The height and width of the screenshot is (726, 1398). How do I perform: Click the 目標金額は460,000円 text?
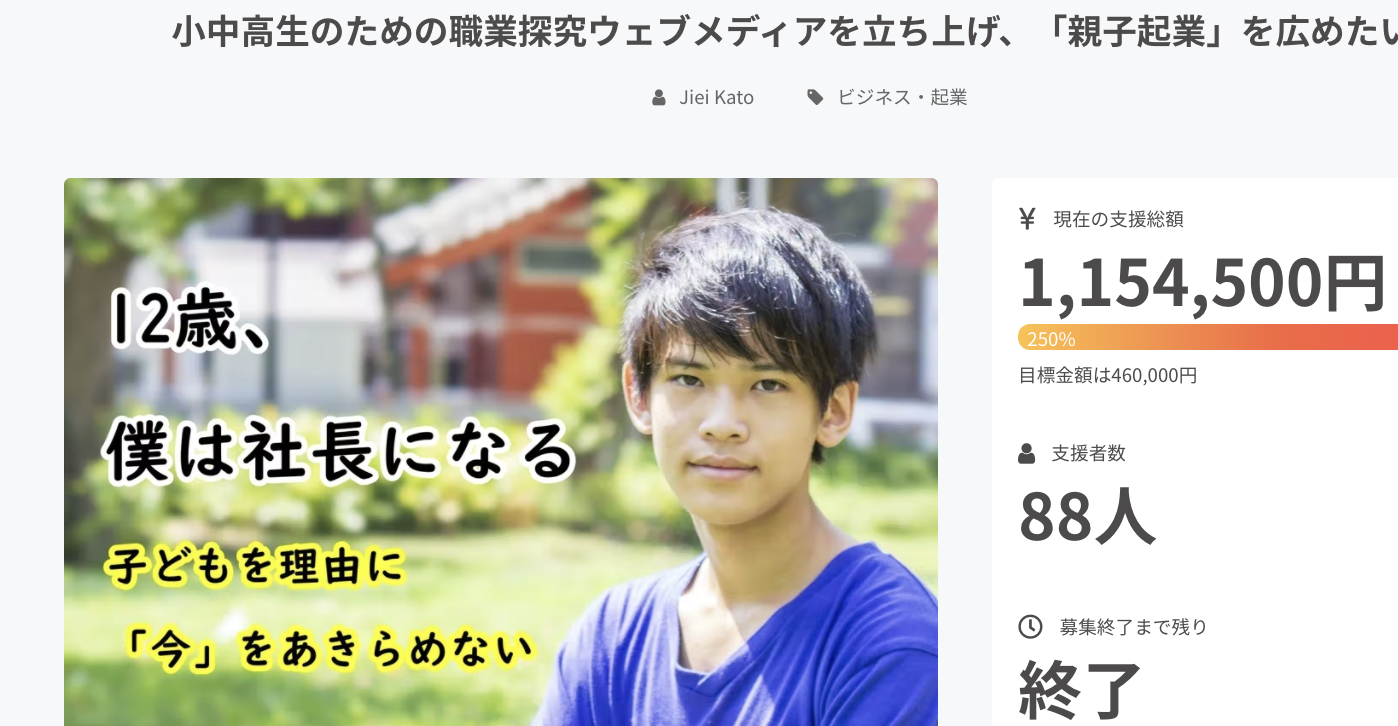tap(1108, 376)
